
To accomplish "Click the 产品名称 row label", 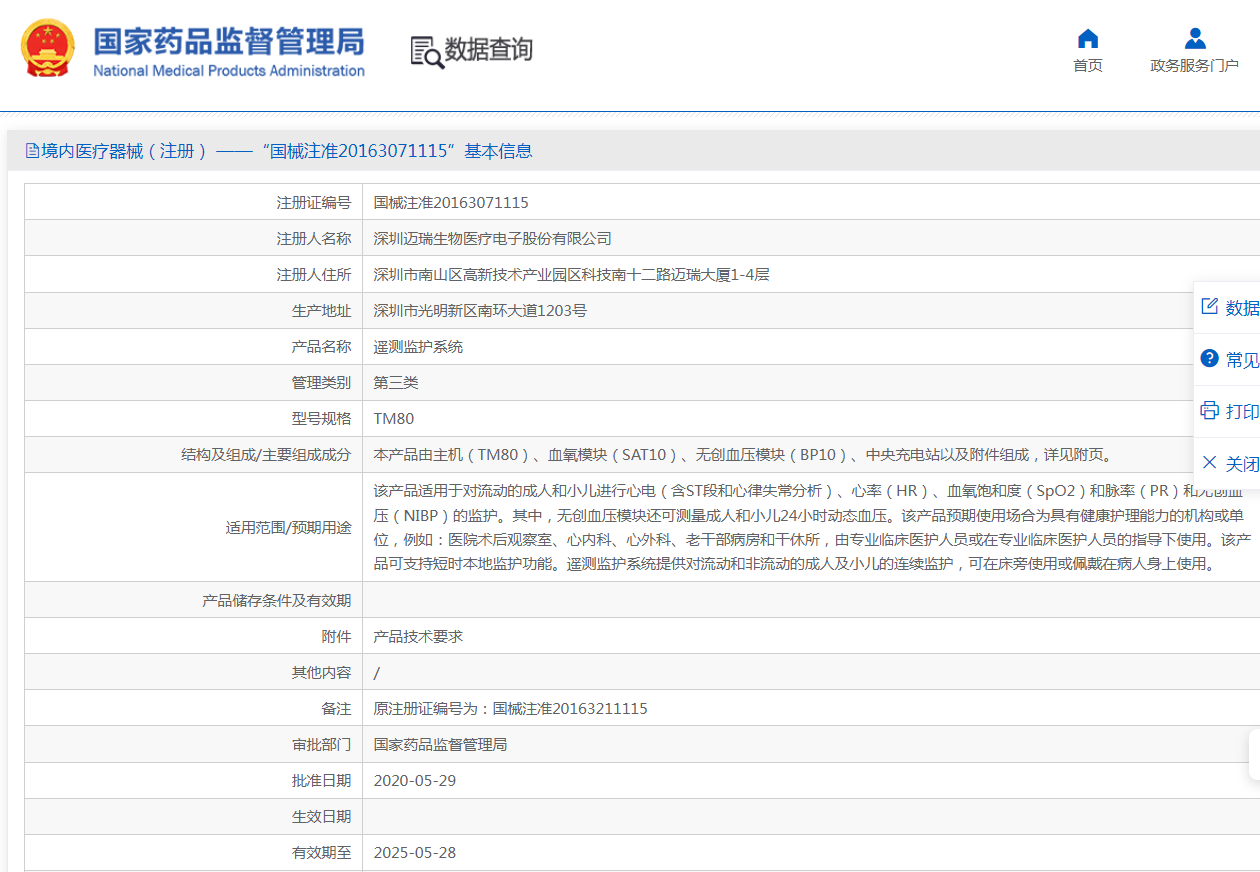I will pos(321,346).
